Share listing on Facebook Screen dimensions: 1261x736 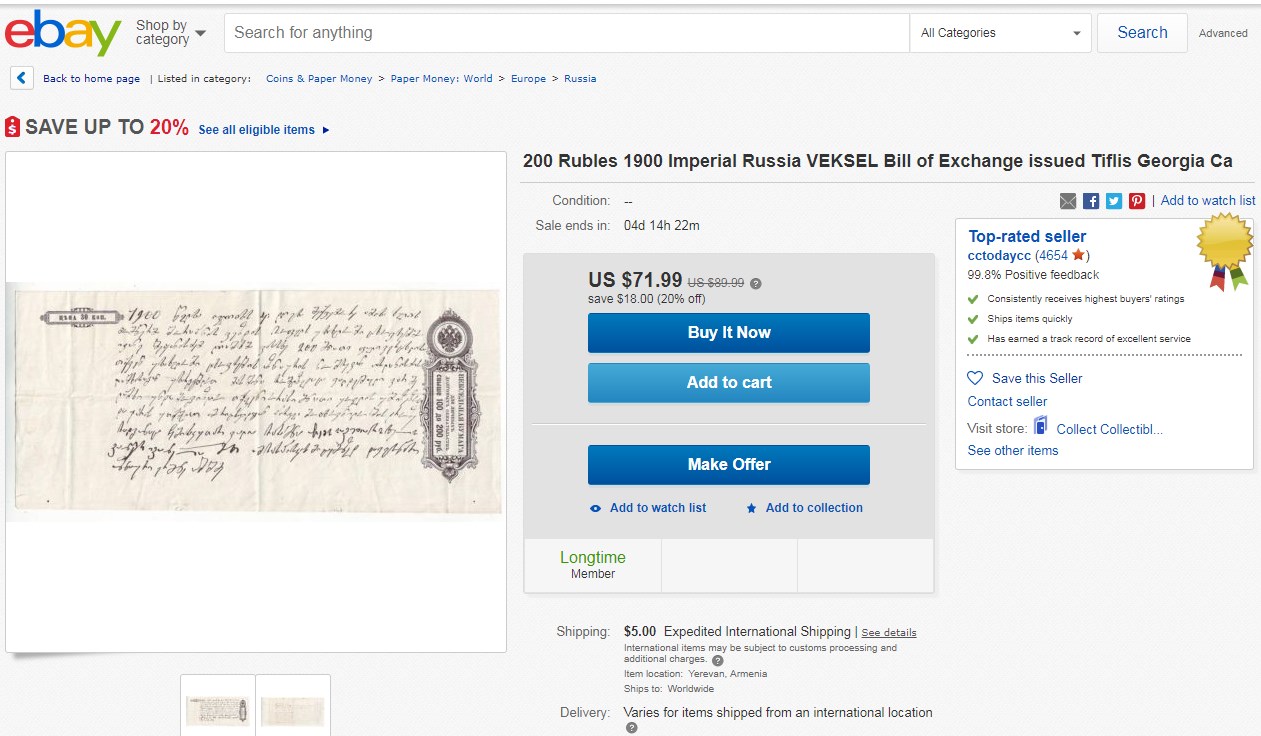point(1091,201)
